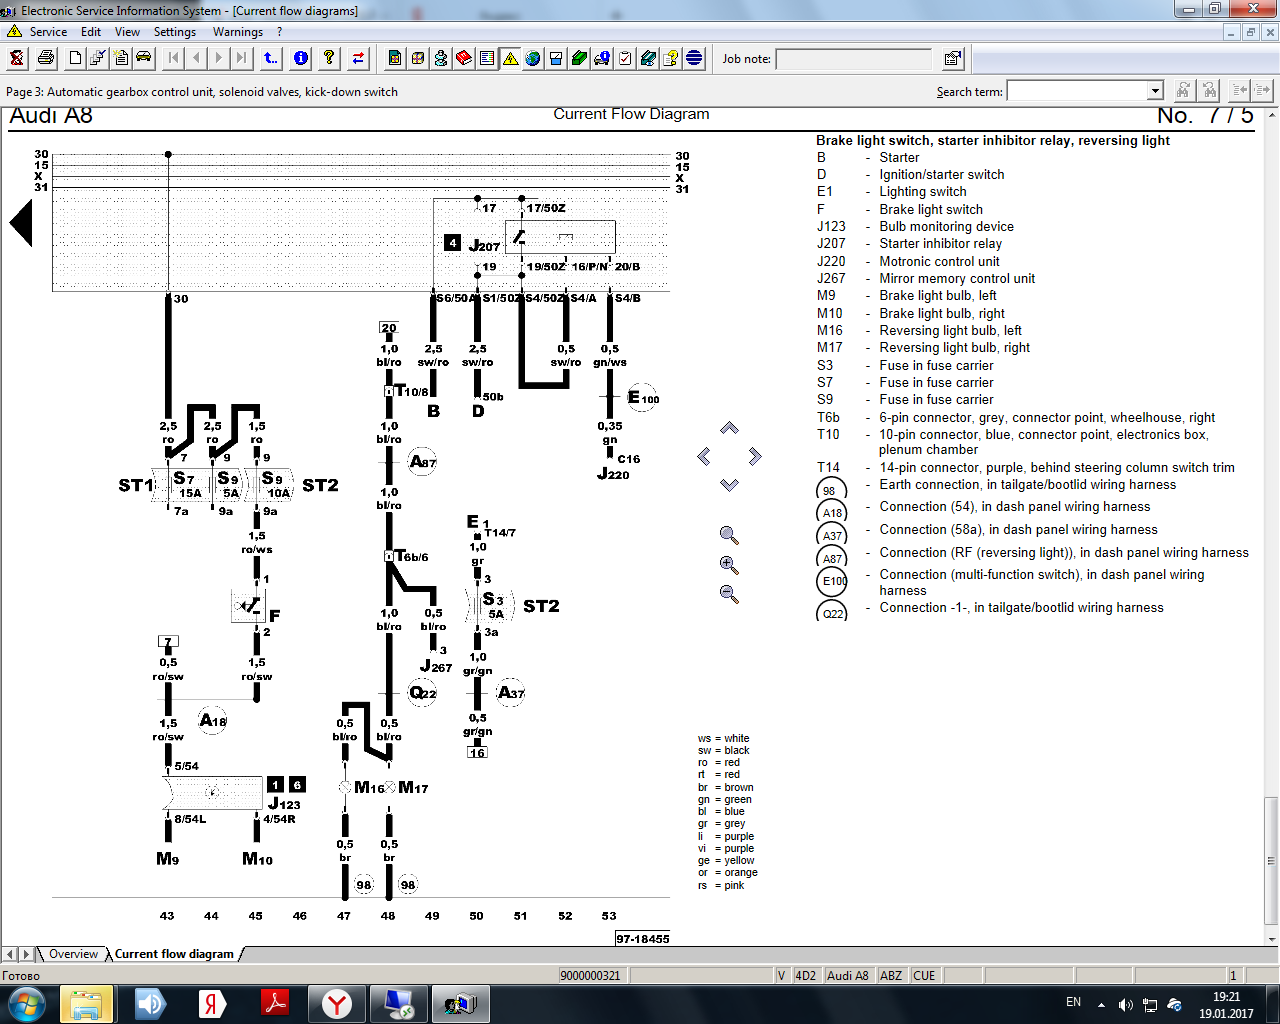This screenshot has height=1024, width=1280.
Task: Open the View menu
Action: click(127, 32)
